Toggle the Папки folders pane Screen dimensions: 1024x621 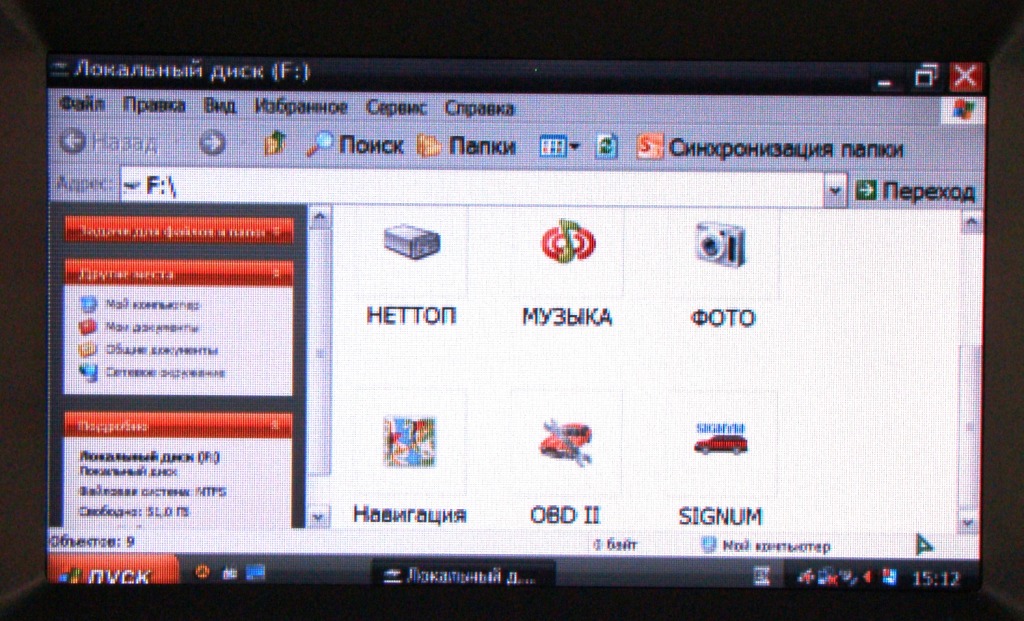tap(466, 147)
